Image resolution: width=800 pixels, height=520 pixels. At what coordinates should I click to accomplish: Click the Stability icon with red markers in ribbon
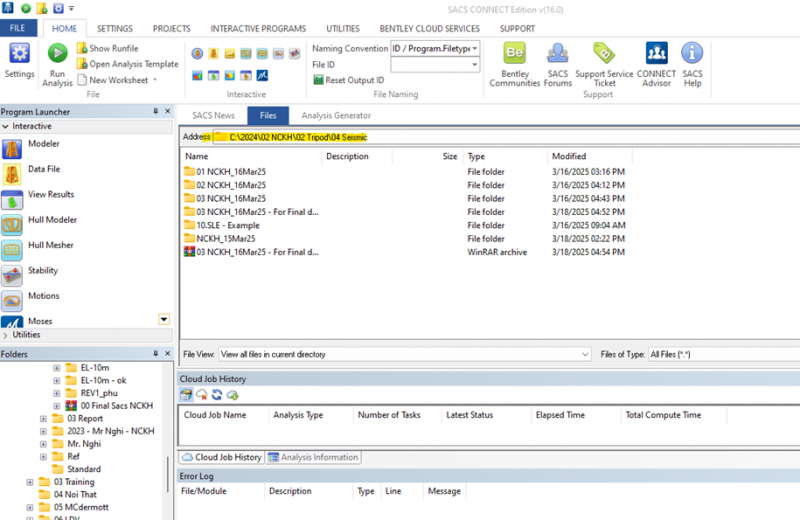click(x=294, y=54)
